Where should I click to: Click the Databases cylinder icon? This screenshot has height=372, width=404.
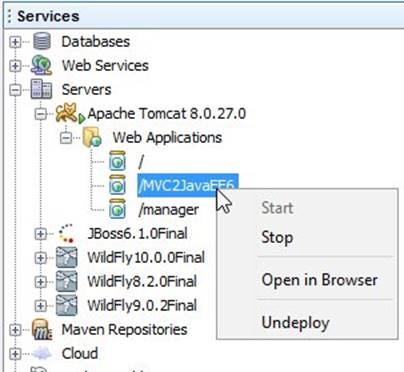(42, 41)
